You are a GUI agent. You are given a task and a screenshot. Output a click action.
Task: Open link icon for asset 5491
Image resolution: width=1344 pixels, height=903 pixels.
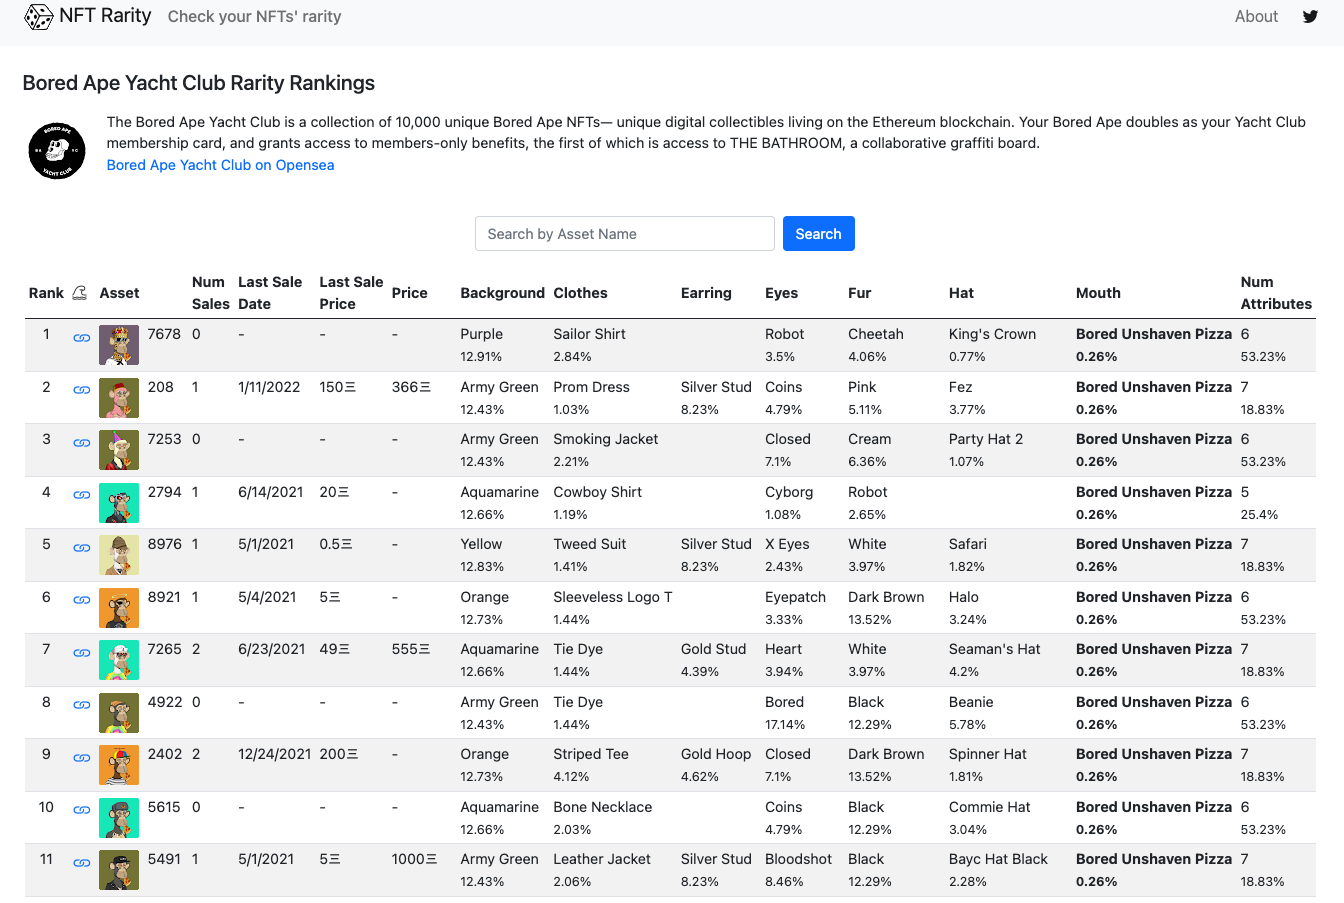pyautogui.click(x=82, y=863)
